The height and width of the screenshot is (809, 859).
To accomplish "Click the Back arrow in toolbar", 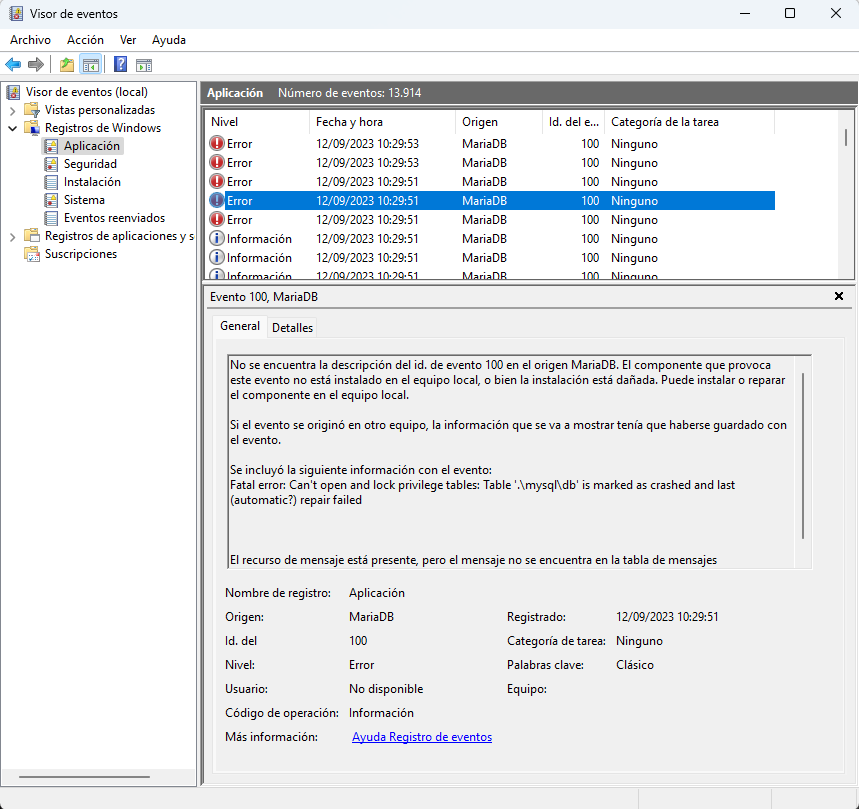I will (13, 65).
